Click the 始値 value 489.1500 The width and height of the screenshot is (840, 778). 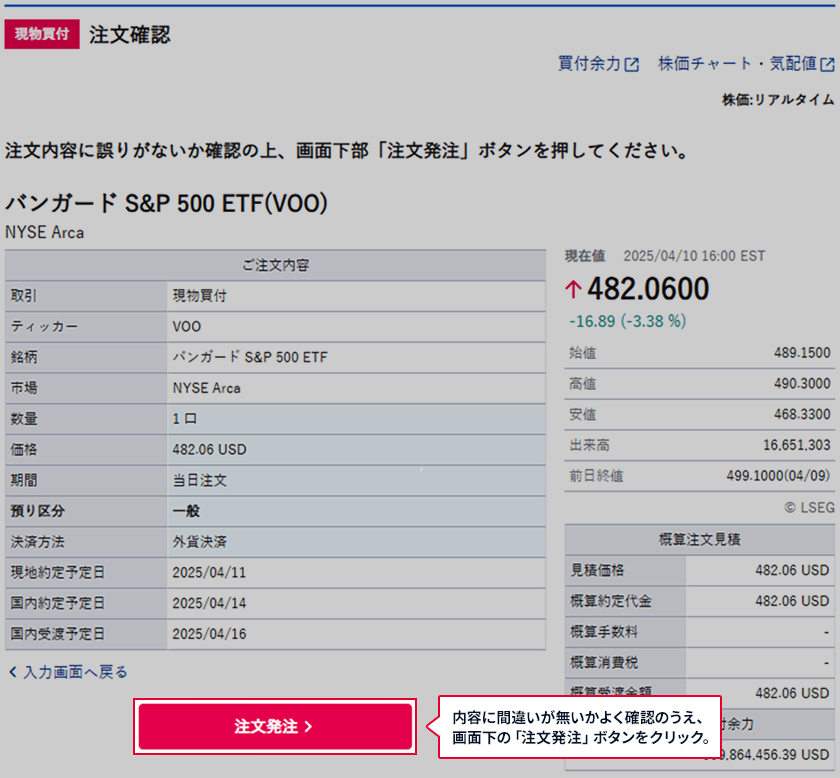[802, 353]
